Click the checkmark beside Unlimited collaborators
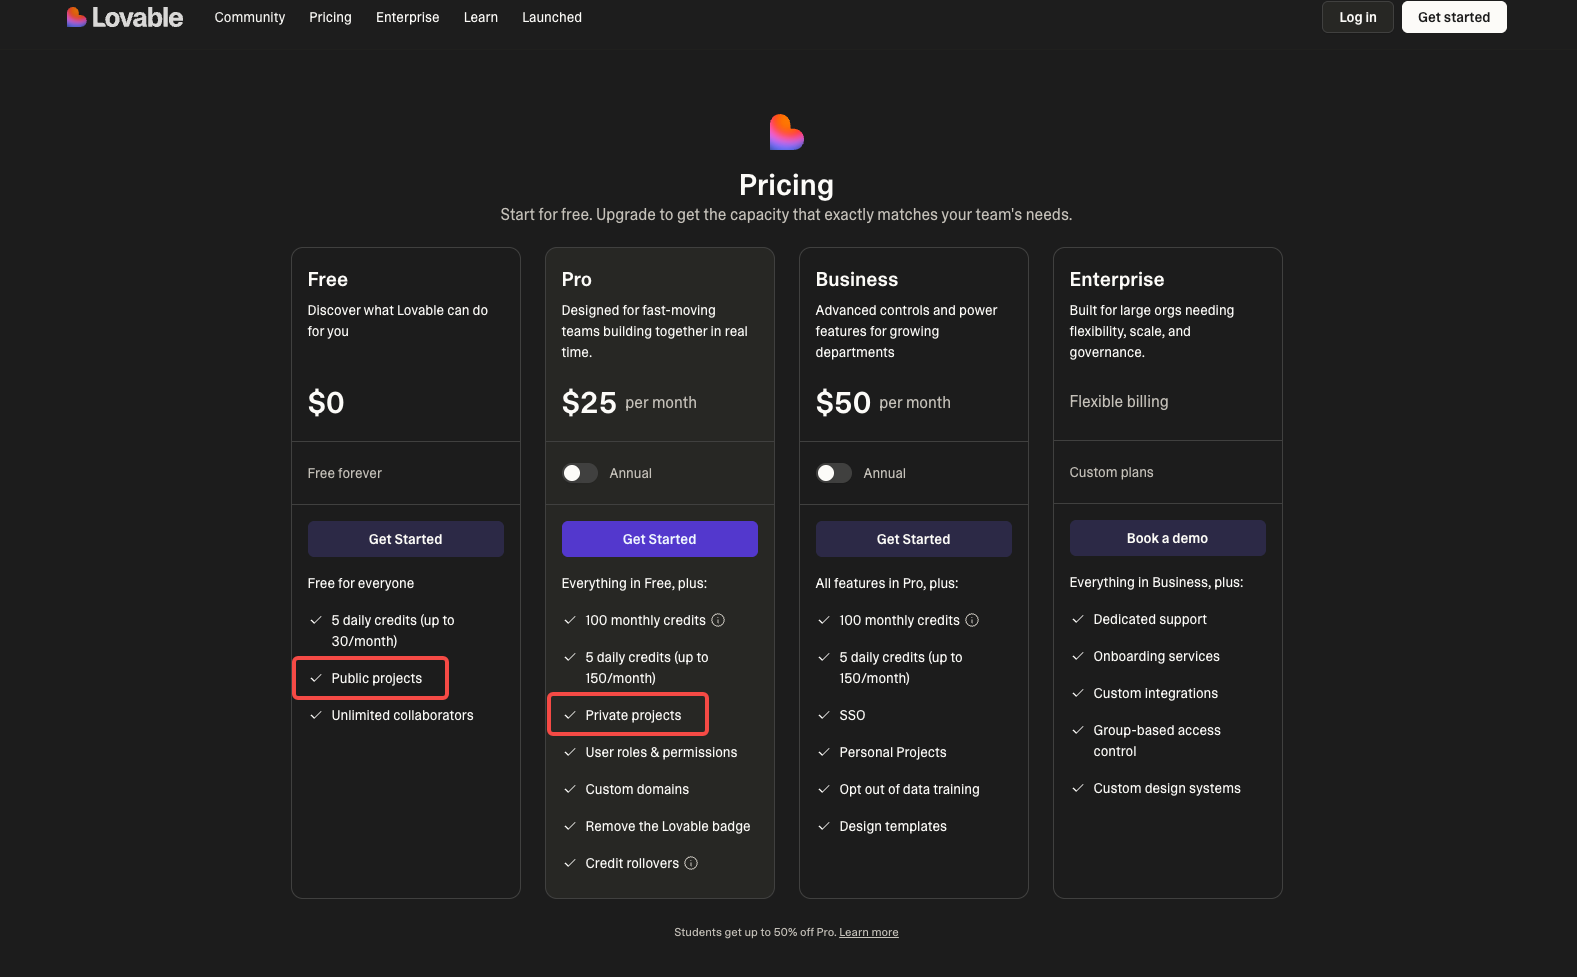The image size is (1577, 977). 316,715
